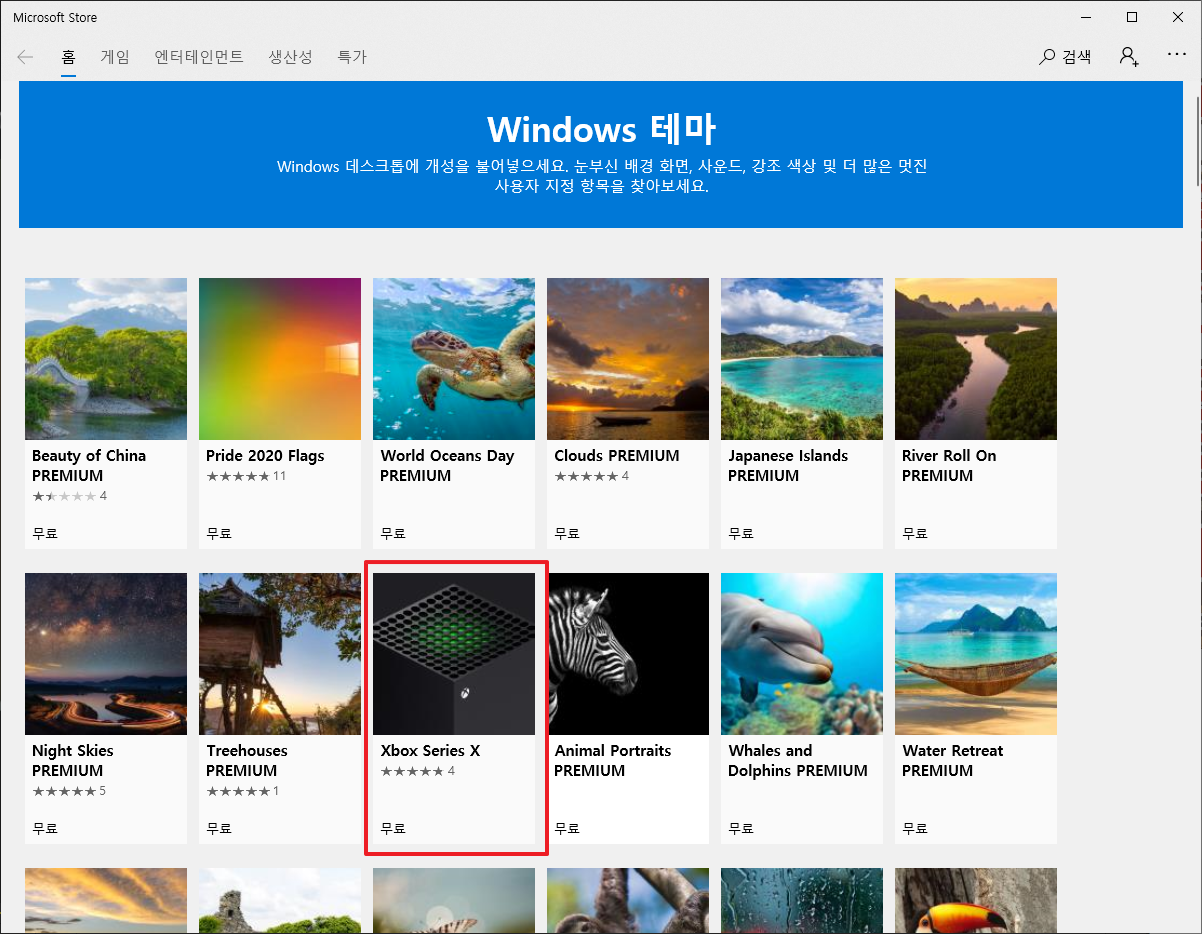Image resolution: width=1202 pixels, height=934 pixels.
Task: Open the Japanese Islands theme image
Action: 802,359
